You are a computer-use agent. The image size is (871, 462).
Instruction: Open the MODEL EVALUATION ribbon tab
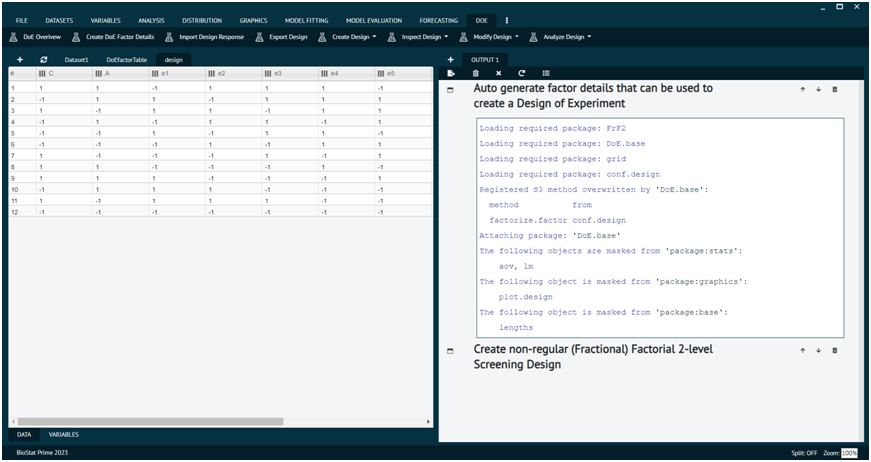tap(374, 21)
